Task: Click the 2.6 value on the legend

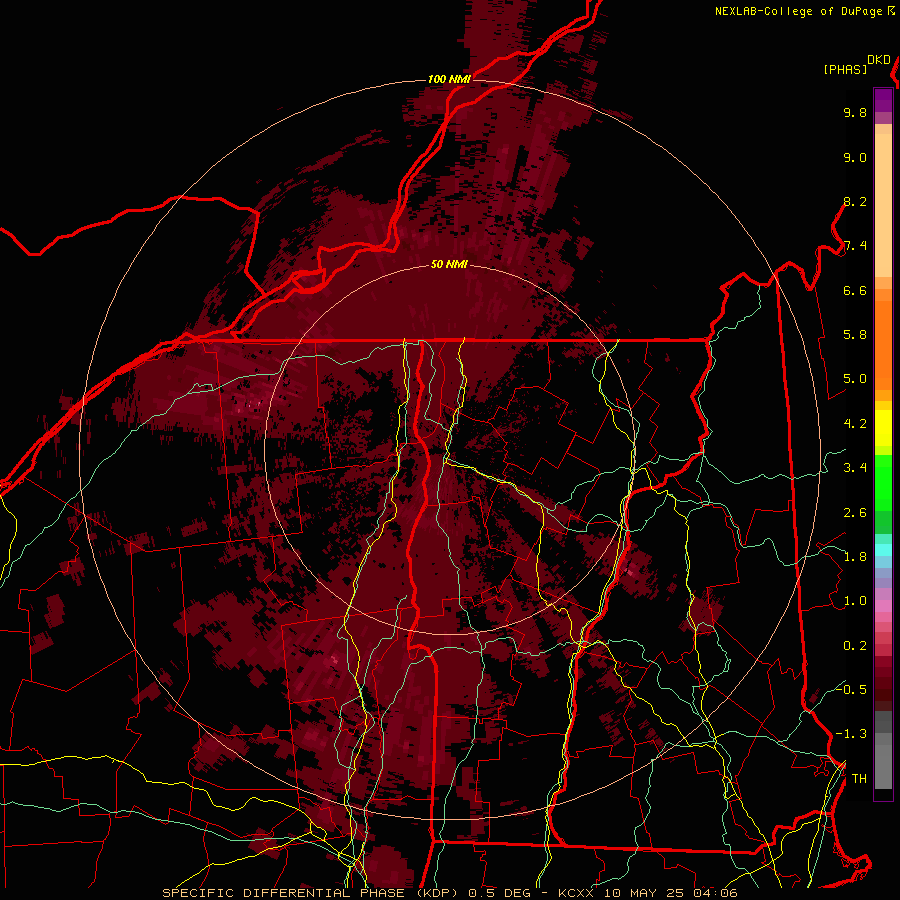Action: 855,513
